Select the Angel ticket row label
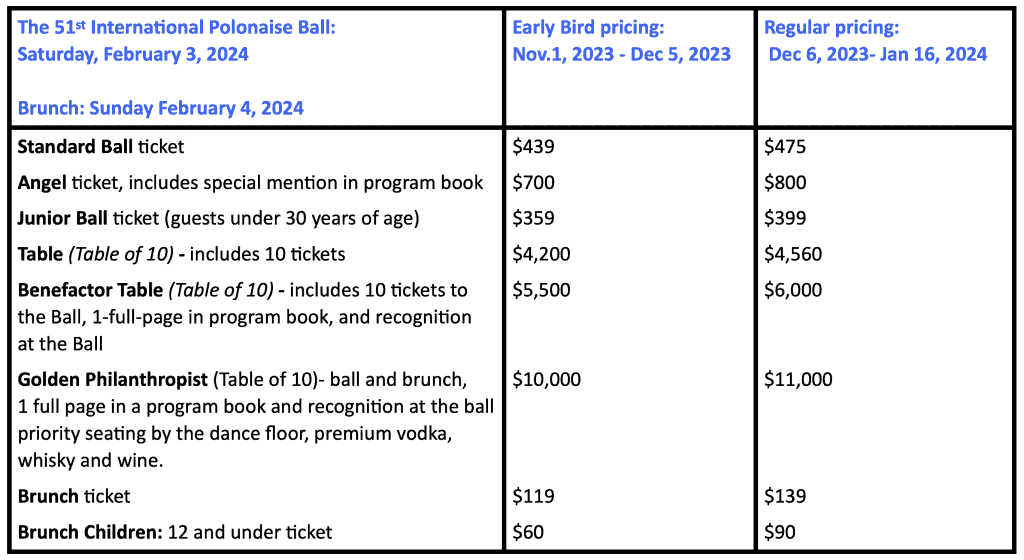1024x560 pixels. pos(250,182)
